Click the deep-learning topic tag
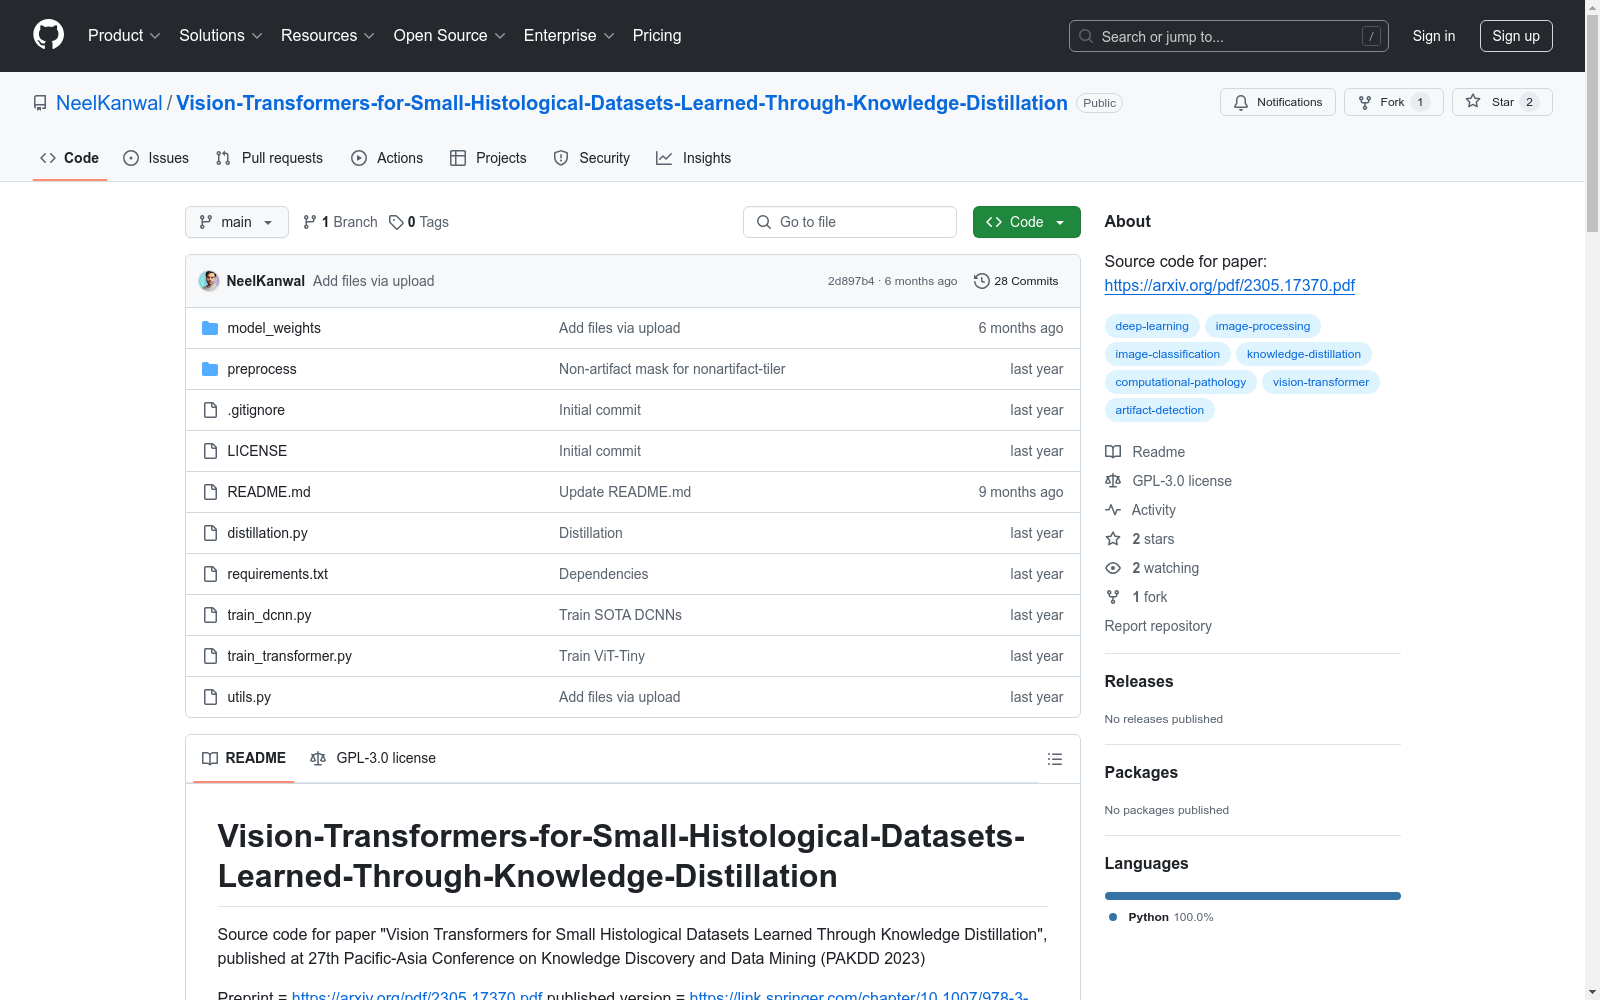The width and height of the screenshot is (1600, 1000). pyautogui.click(x=1152, y=326)
